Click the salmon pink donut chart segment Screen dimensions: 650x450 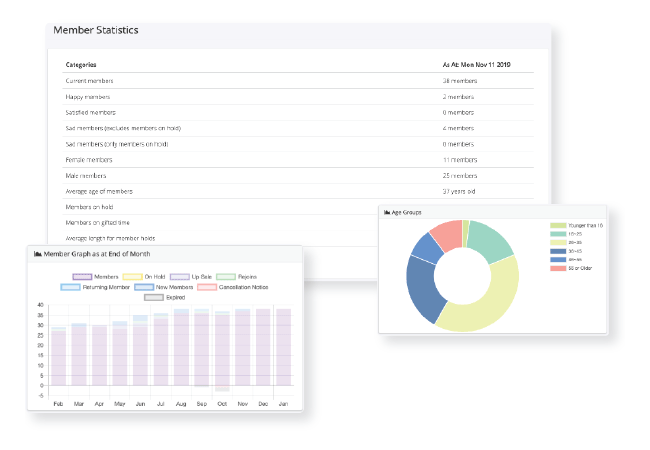(x=449, y=235)
